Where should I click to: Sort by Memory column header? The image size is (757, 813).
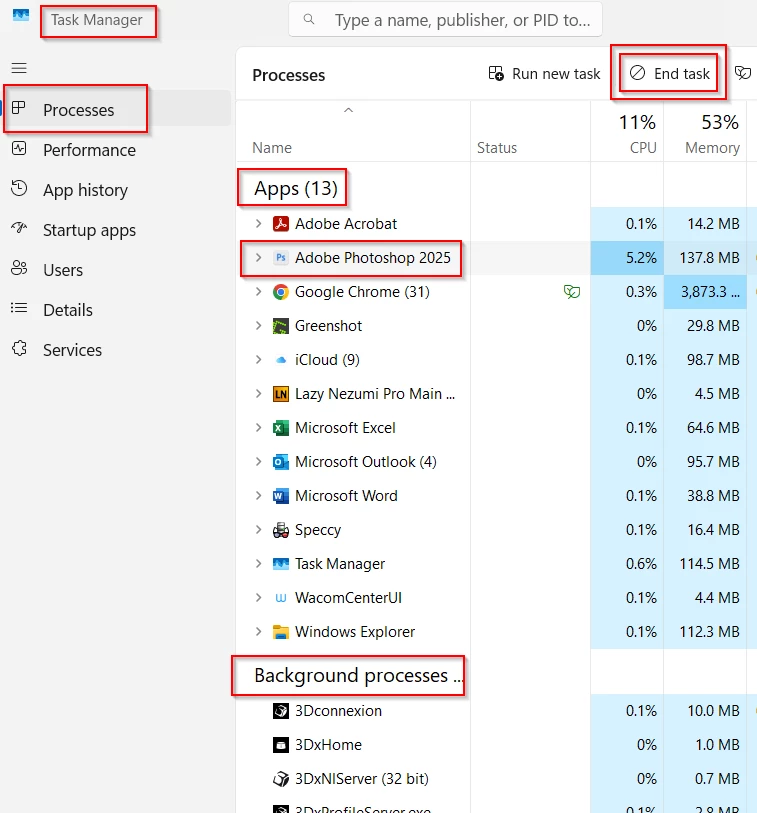click(705, 133)
